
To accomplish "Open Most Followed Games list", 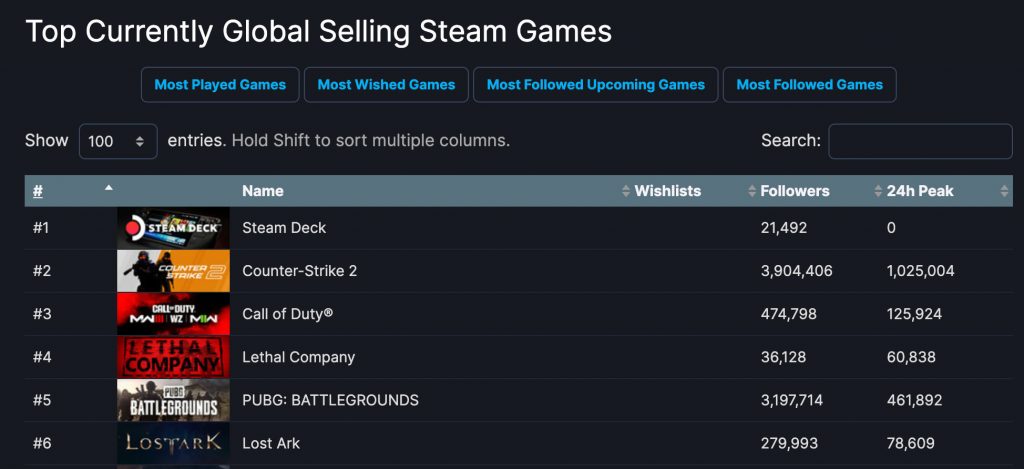I will click(809, 85).
